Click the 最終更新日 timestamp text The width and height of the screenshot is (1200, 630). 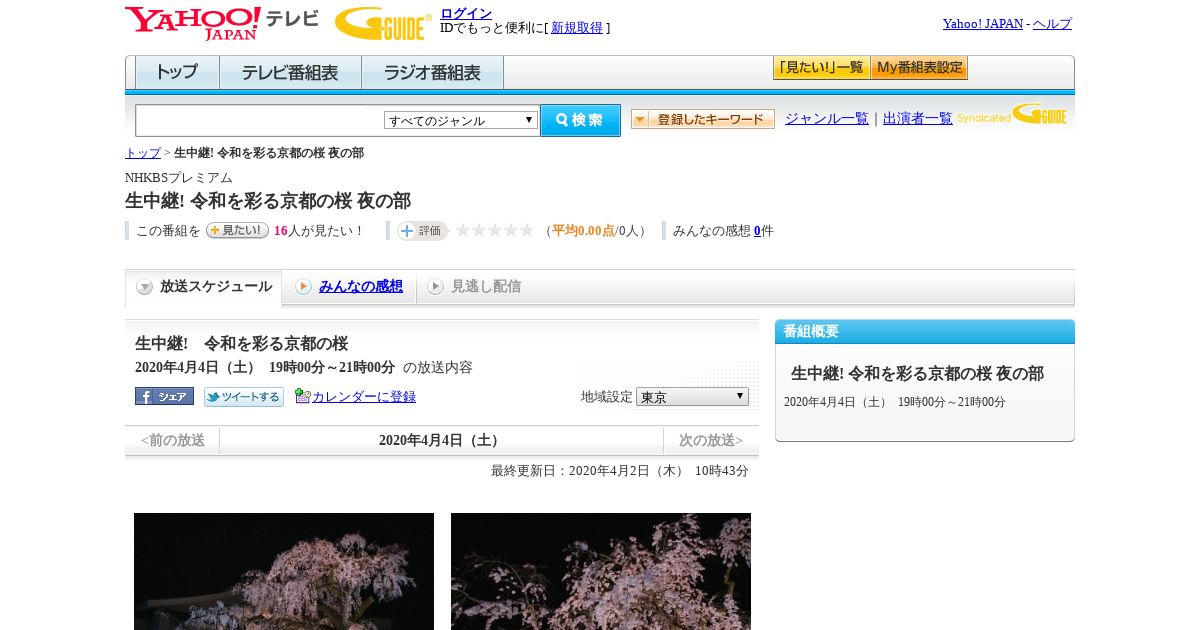coord(620,471)
